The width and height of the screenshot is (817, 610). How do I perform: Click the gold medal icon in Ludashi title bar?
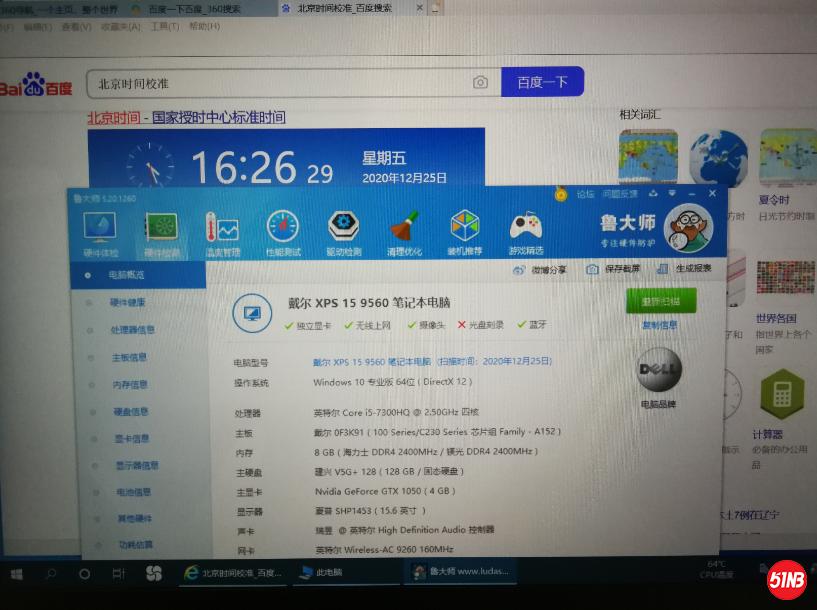pyautogui.click(x=561, y=194)
